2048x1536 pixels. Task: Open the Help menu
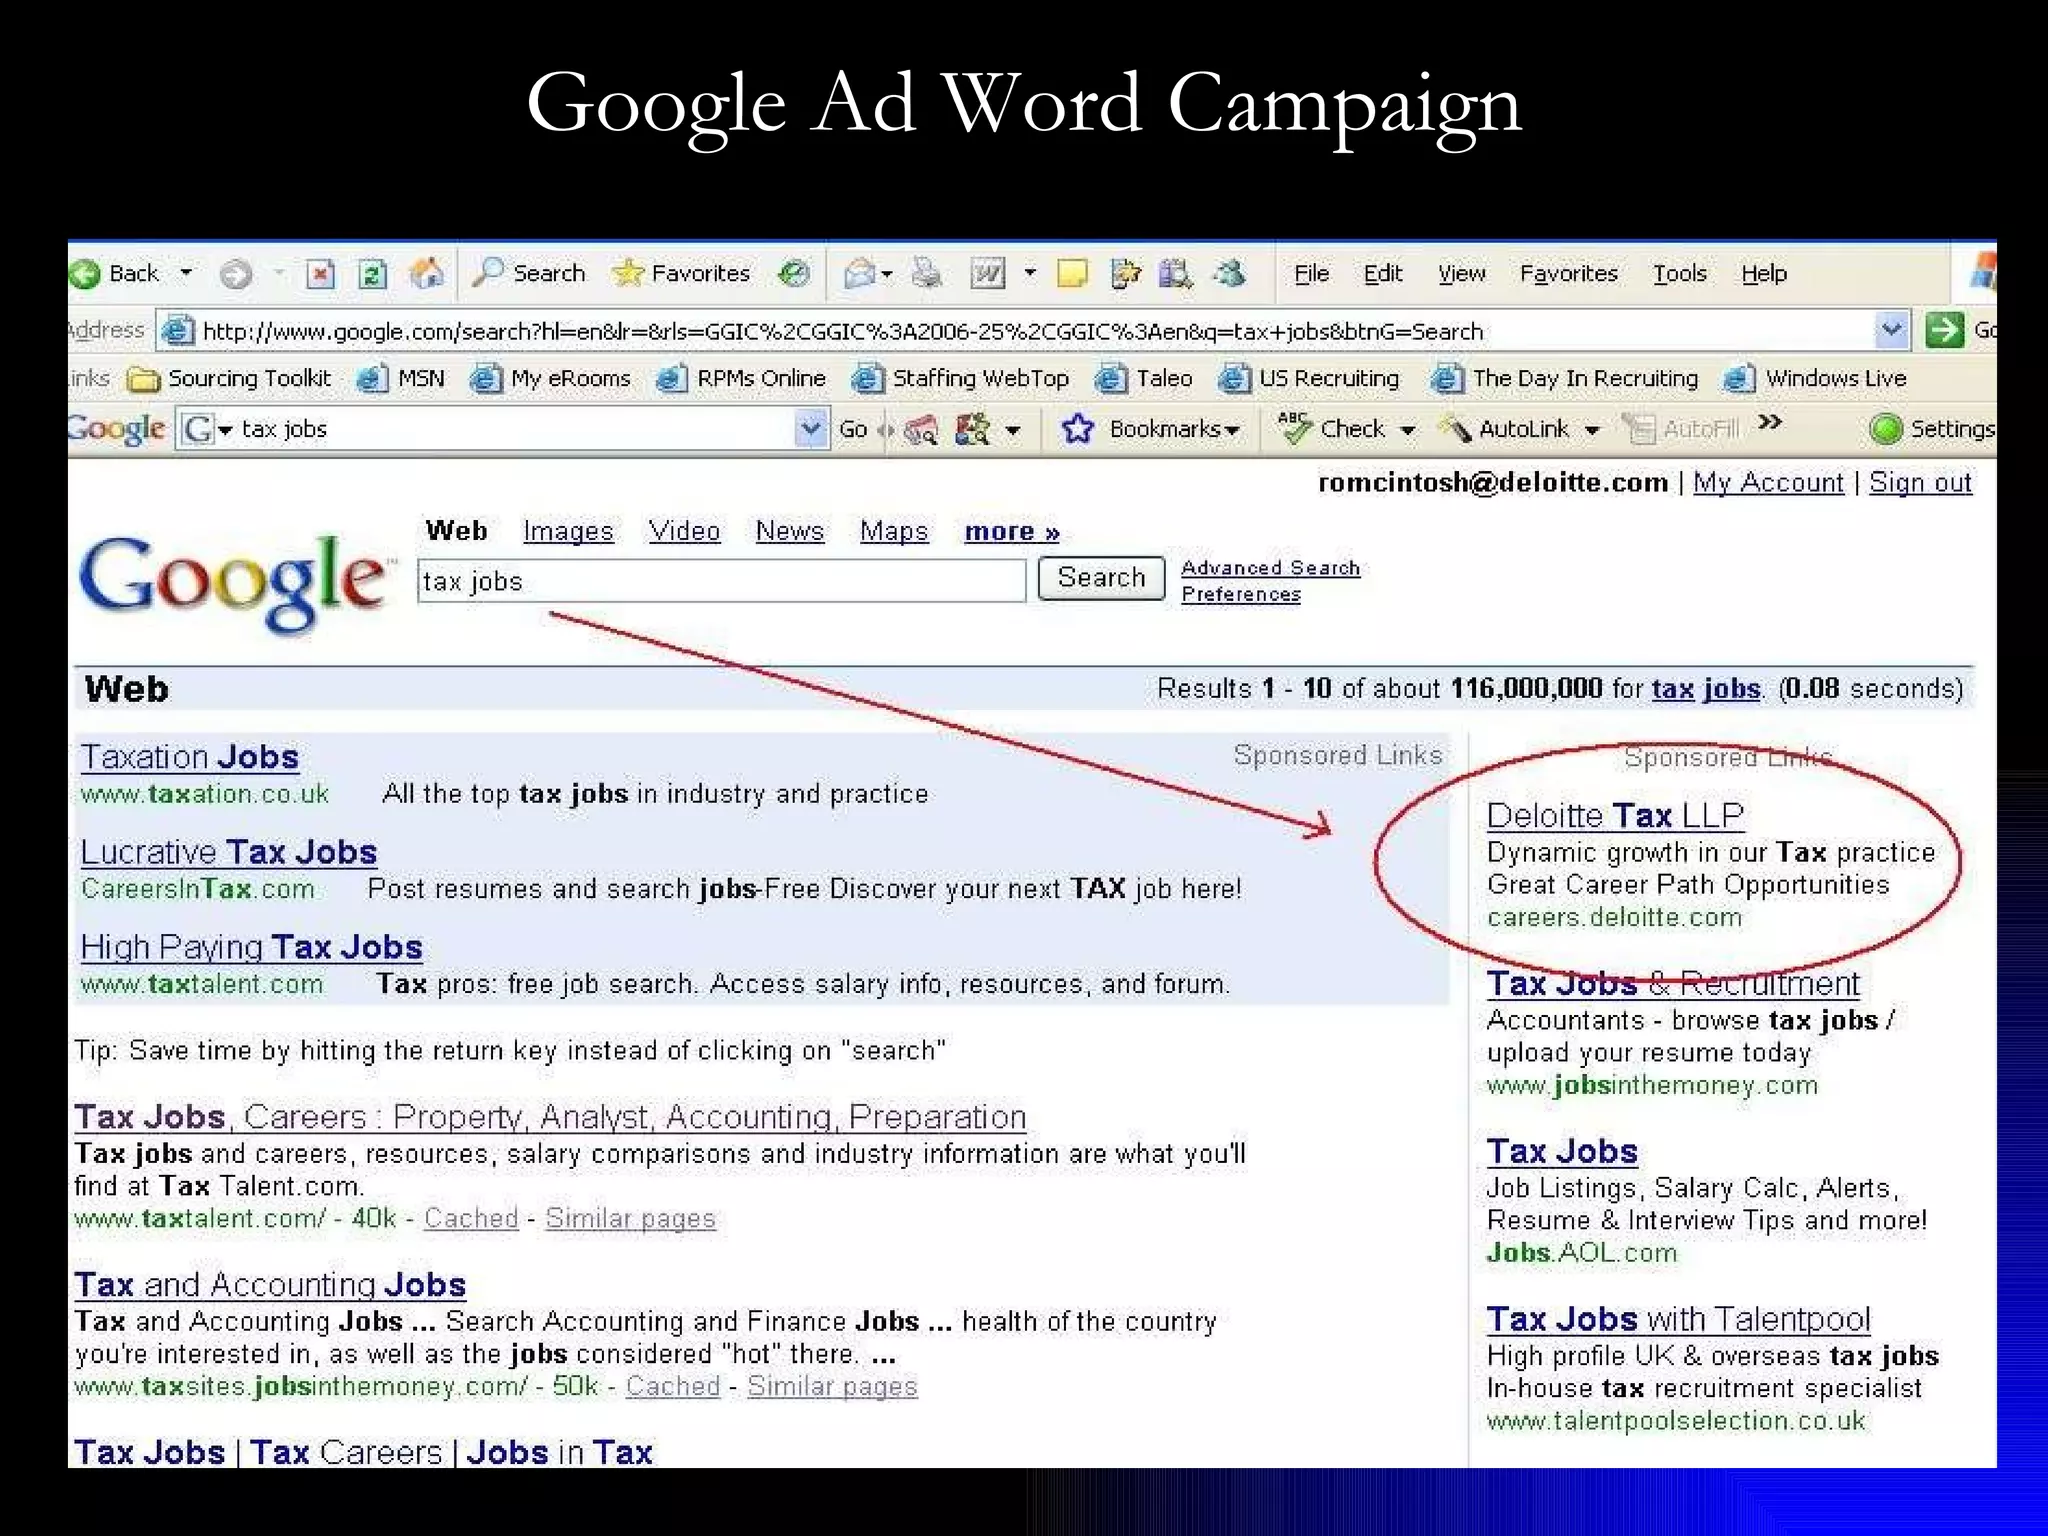[1763, 274]
